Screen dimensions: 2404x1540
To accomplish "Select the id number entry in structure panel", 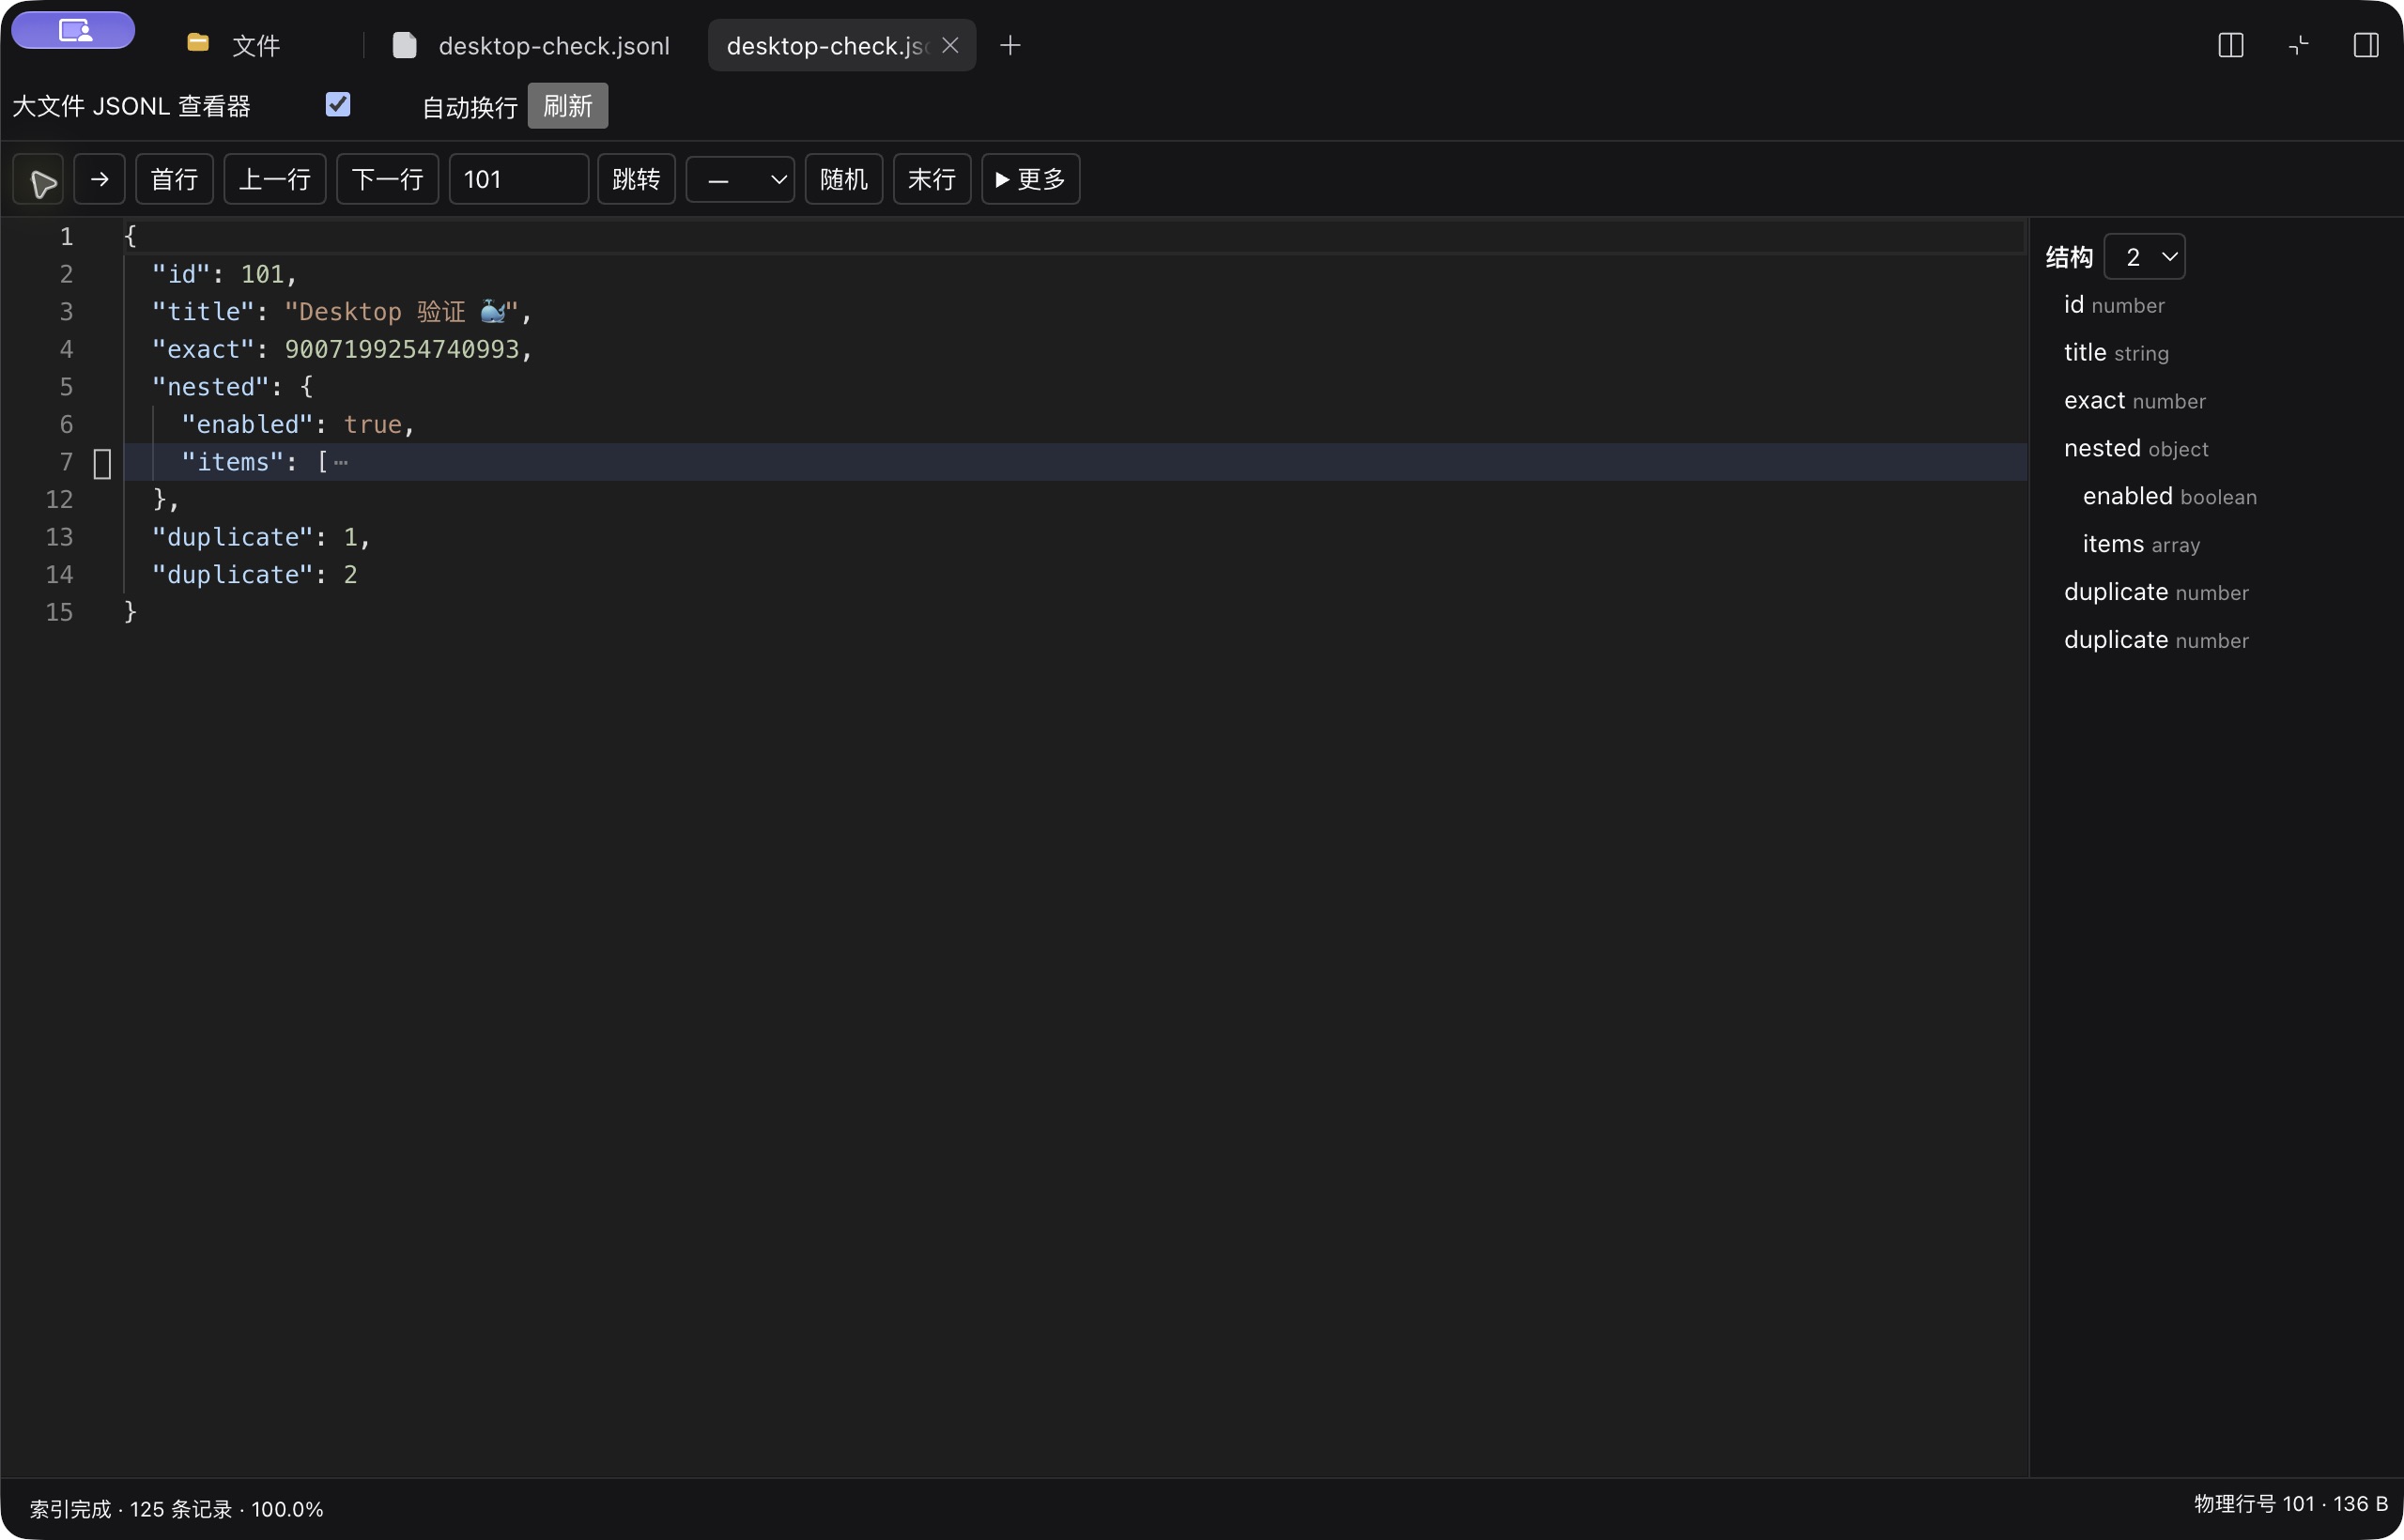I will 2114,305.
